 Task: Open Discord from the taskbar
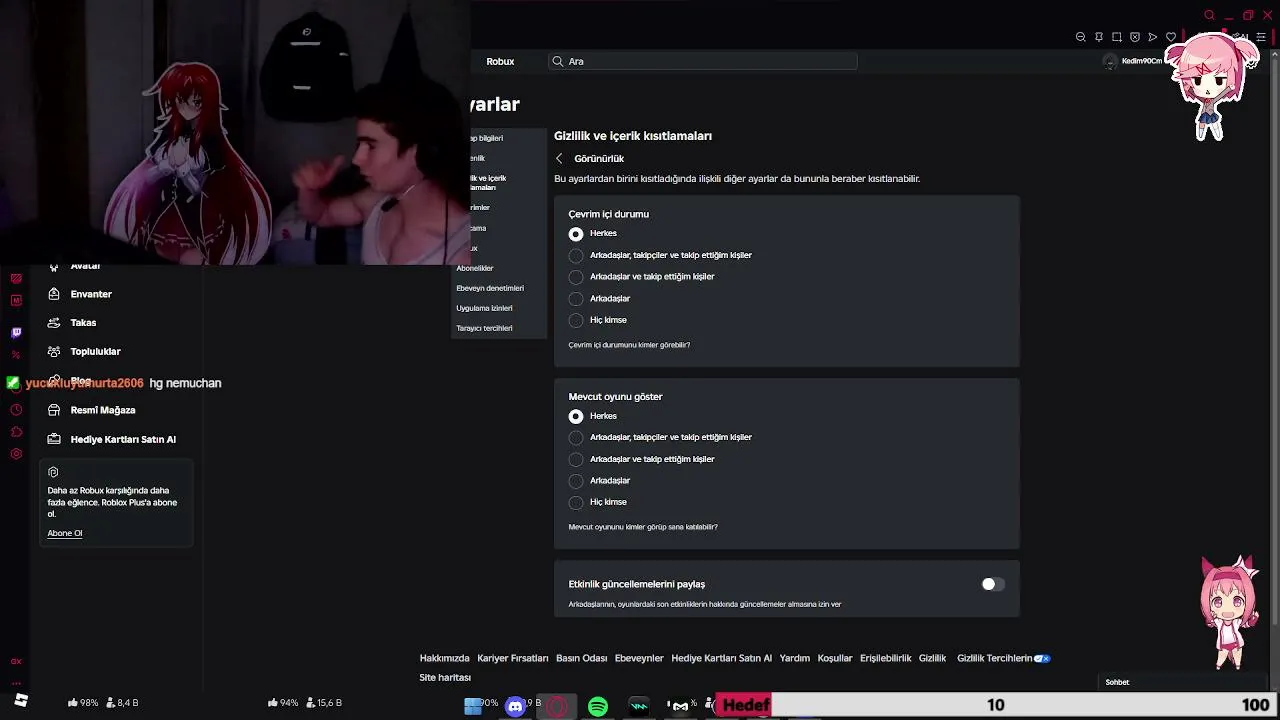(515, 707)
